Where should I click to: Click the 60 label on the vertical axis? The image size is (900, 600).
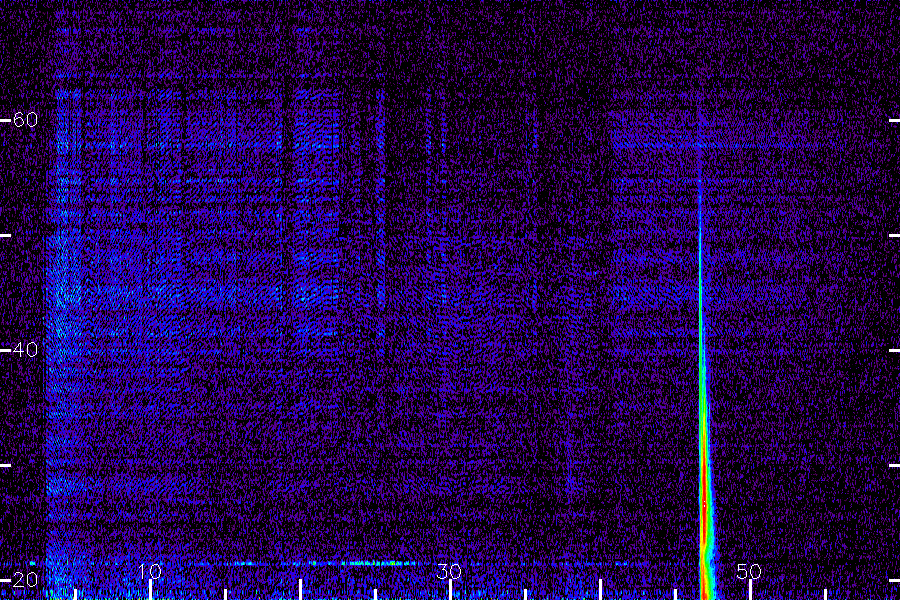tap(25, 119)
